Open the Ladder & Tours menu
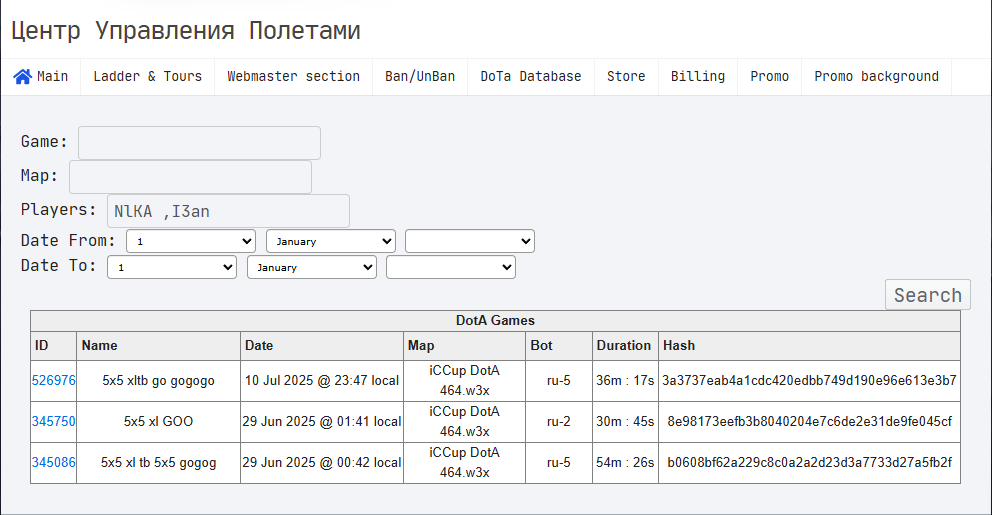Image resolution: width=992 pixels, height=515 pixels. point(147,77)
